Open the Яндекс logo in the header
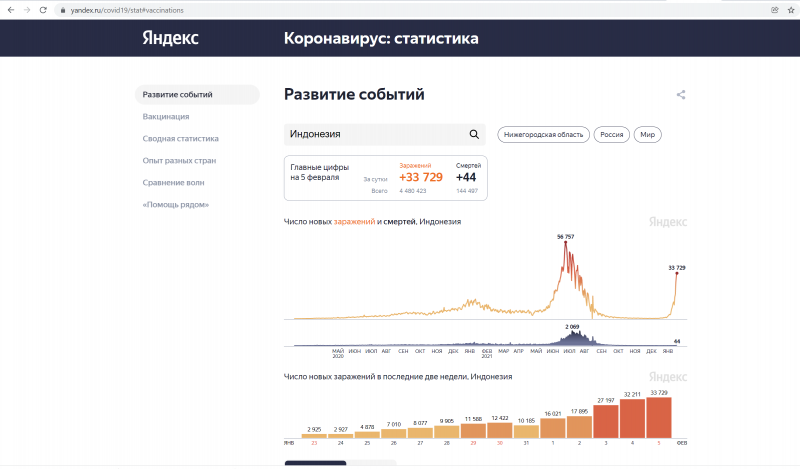Image resolution: width=800 pixels, height=469 pixels. pos(170,38)
